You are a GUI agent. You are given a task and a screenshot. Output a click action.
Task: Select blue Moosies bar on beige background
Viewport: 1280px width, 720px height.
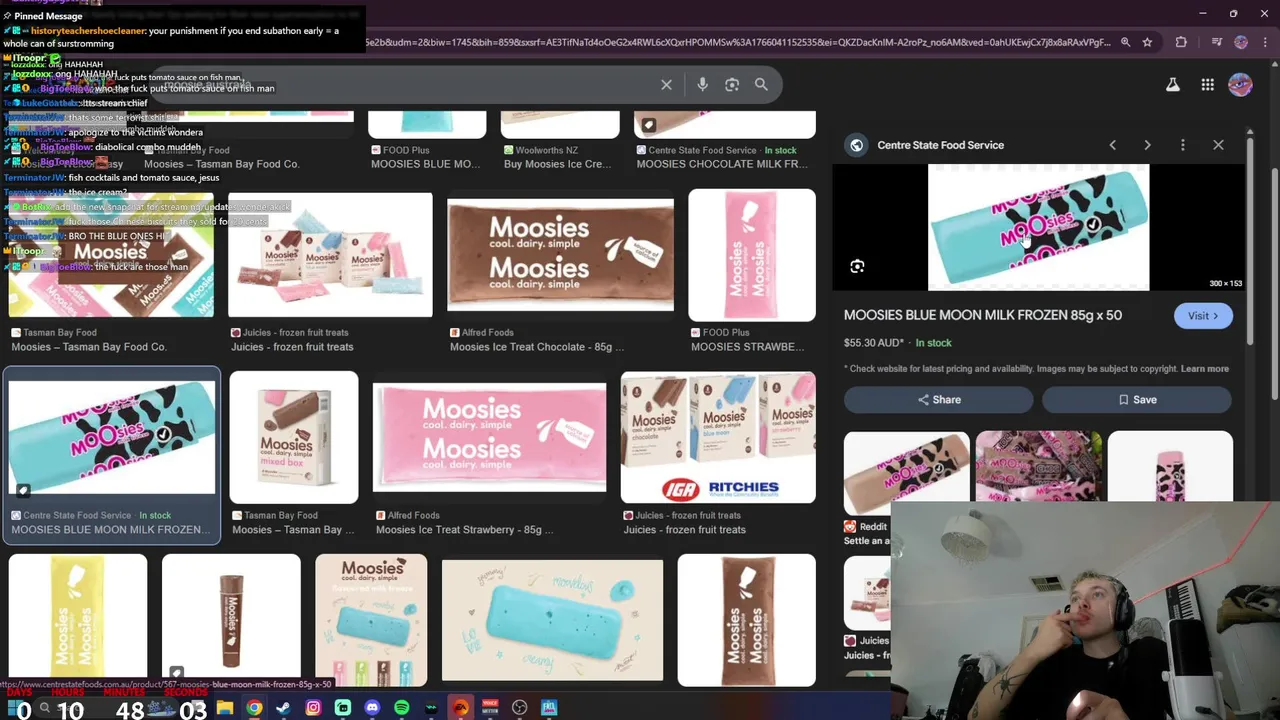tap(552, 620)
